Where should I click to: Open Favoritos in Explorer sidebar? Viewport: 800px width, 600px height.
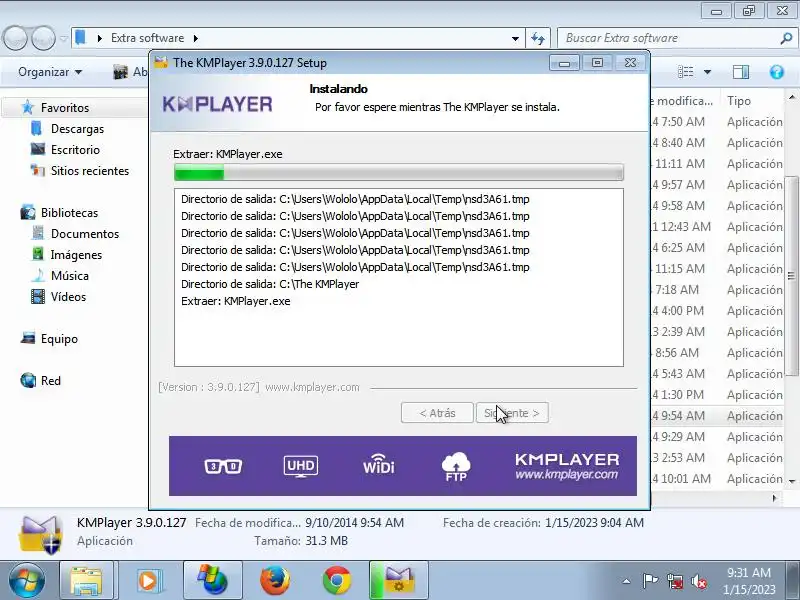click(x=65, y=108)
